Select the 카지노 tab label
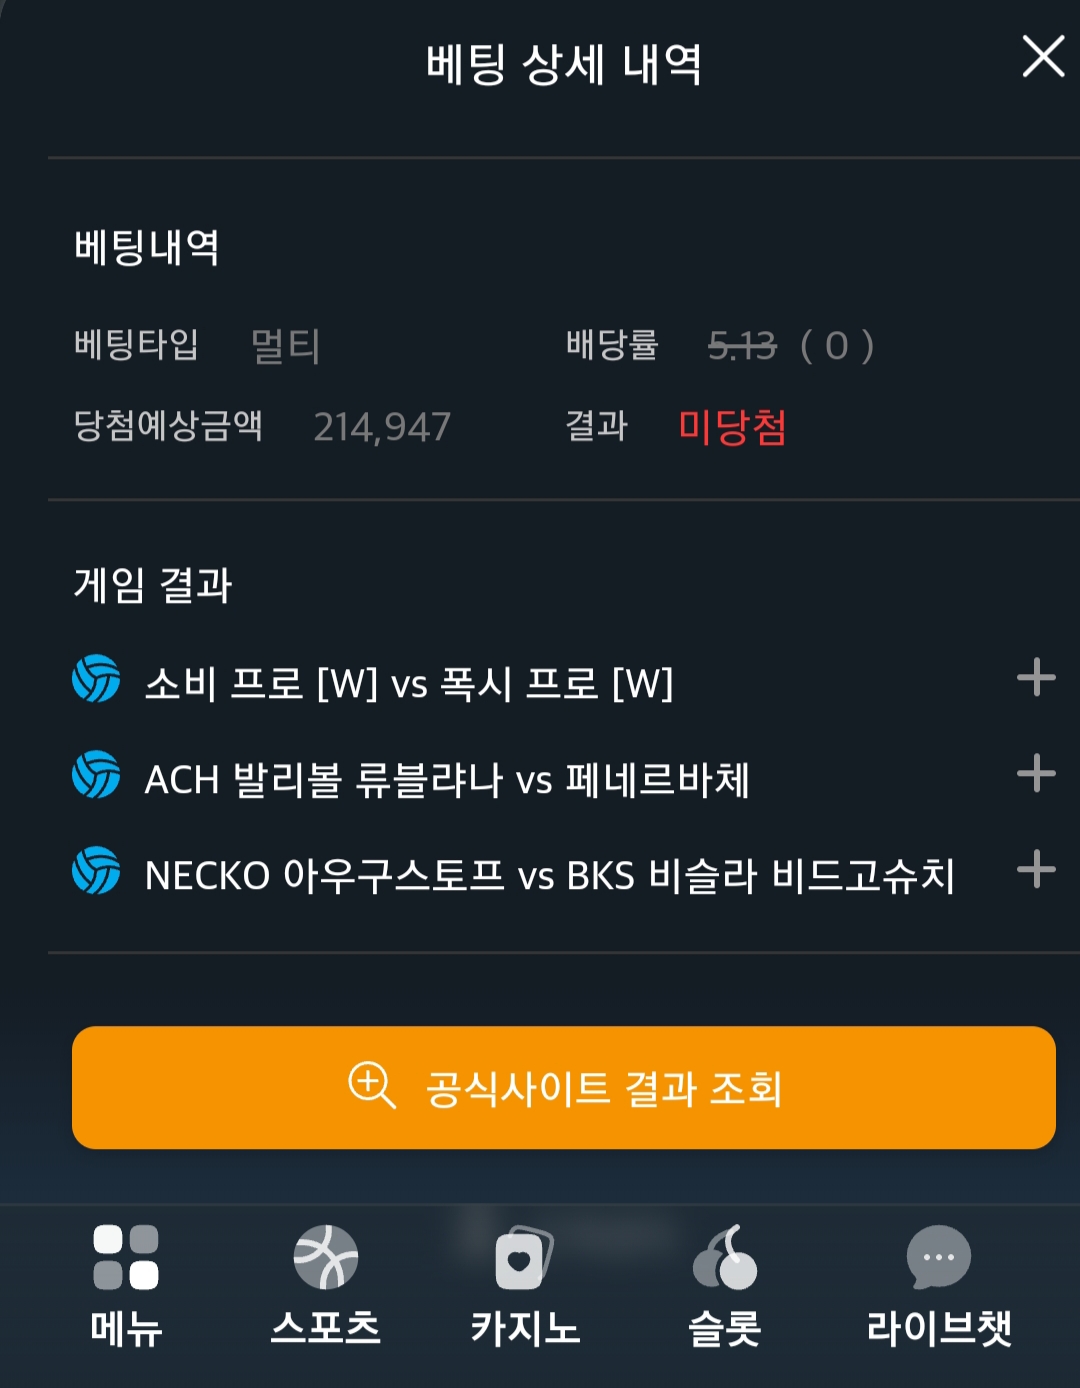The height and width of the screenshot is (1388, 1080). click(x=525, y=1329)
